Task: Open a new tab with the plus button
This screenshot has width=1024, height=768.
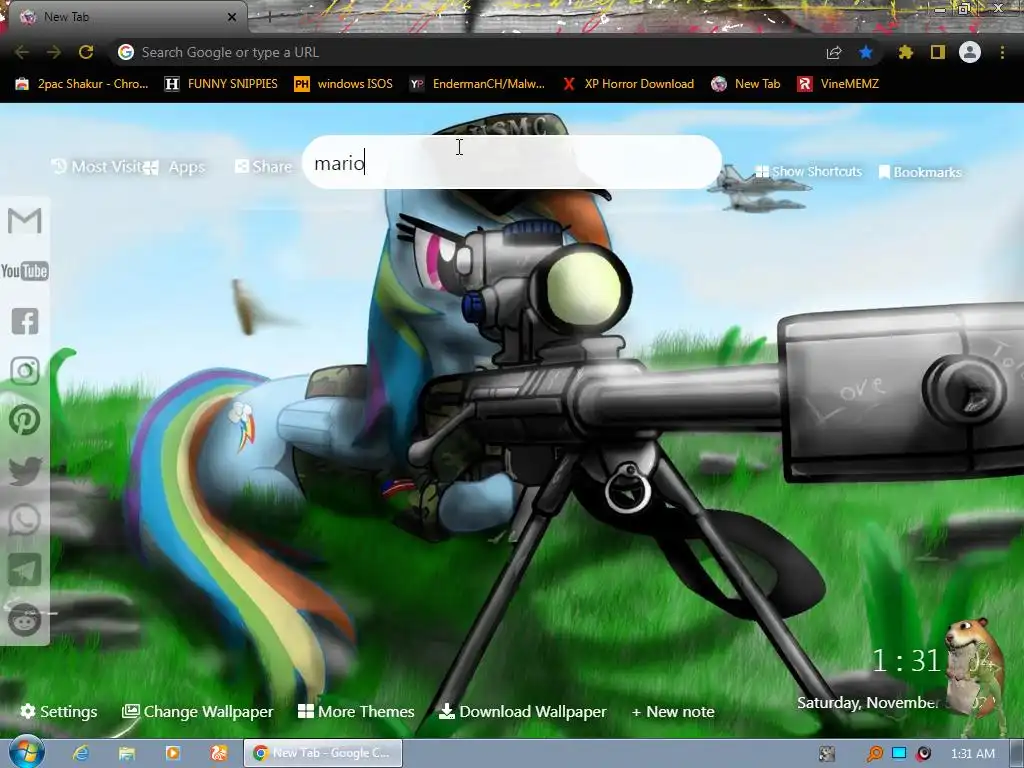Action: click(269, 17)
